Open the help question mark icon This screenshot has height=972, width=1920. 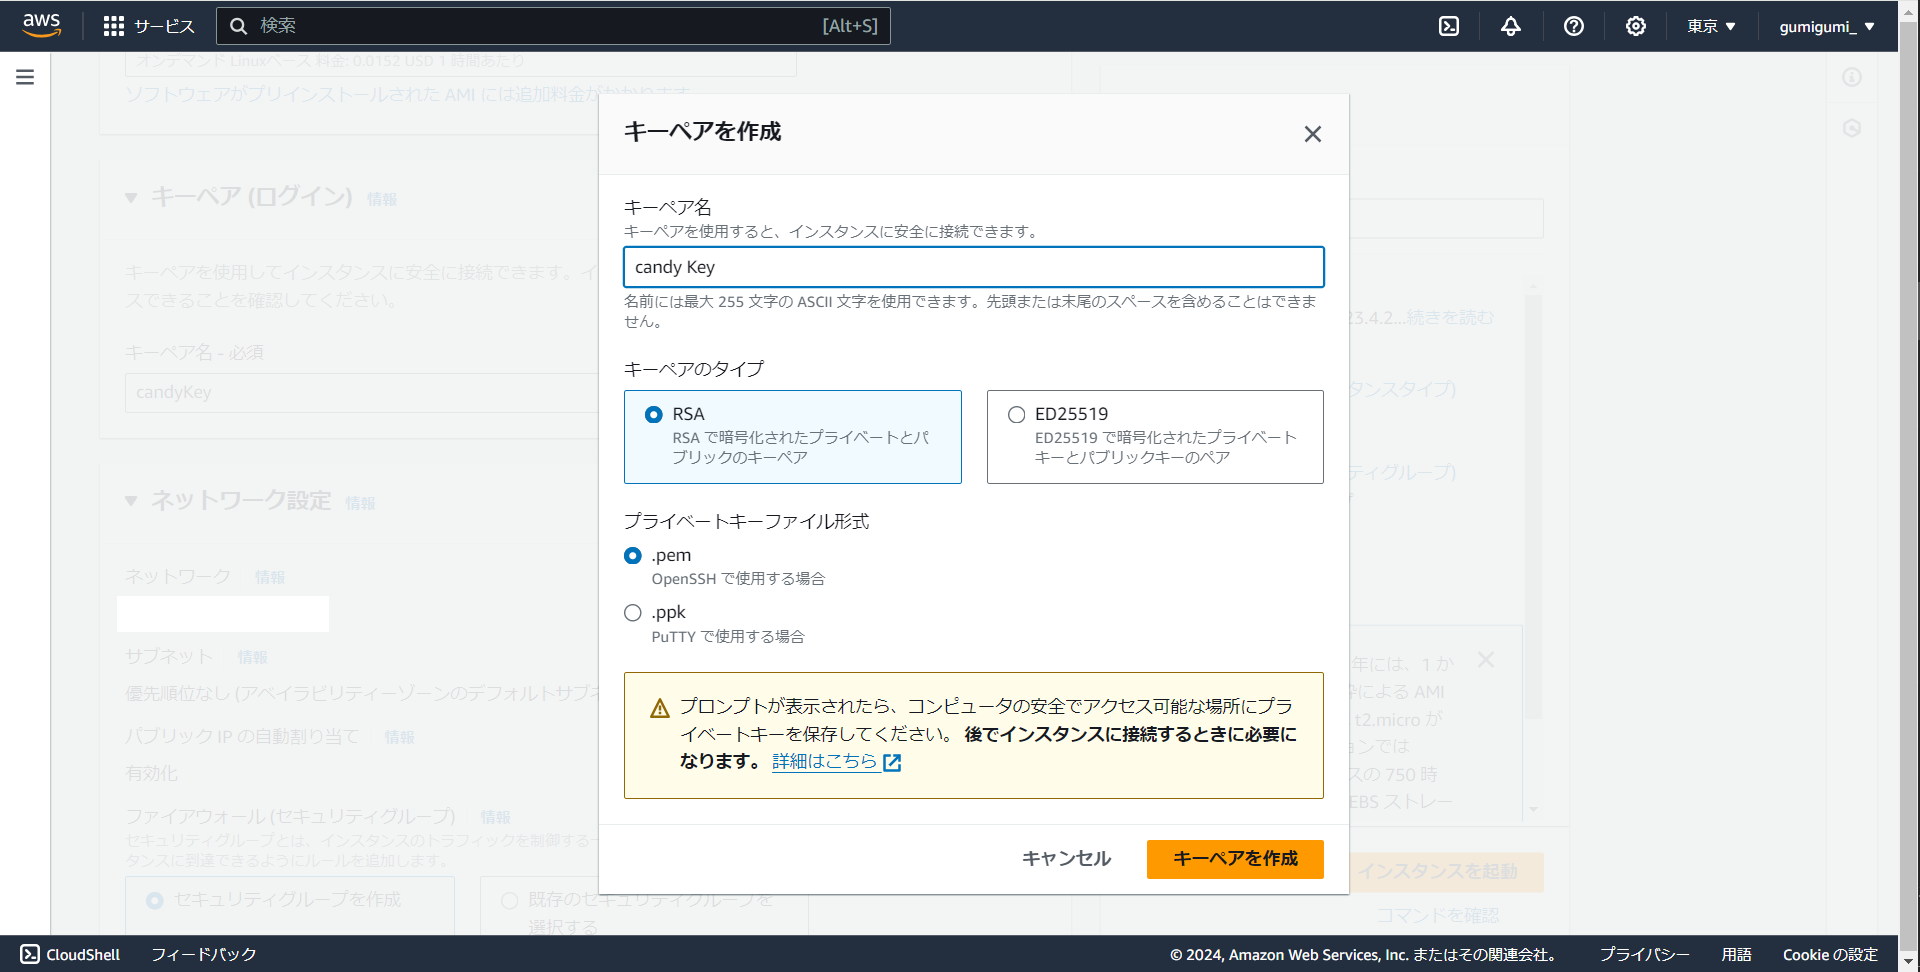[x=1573, y=26]
